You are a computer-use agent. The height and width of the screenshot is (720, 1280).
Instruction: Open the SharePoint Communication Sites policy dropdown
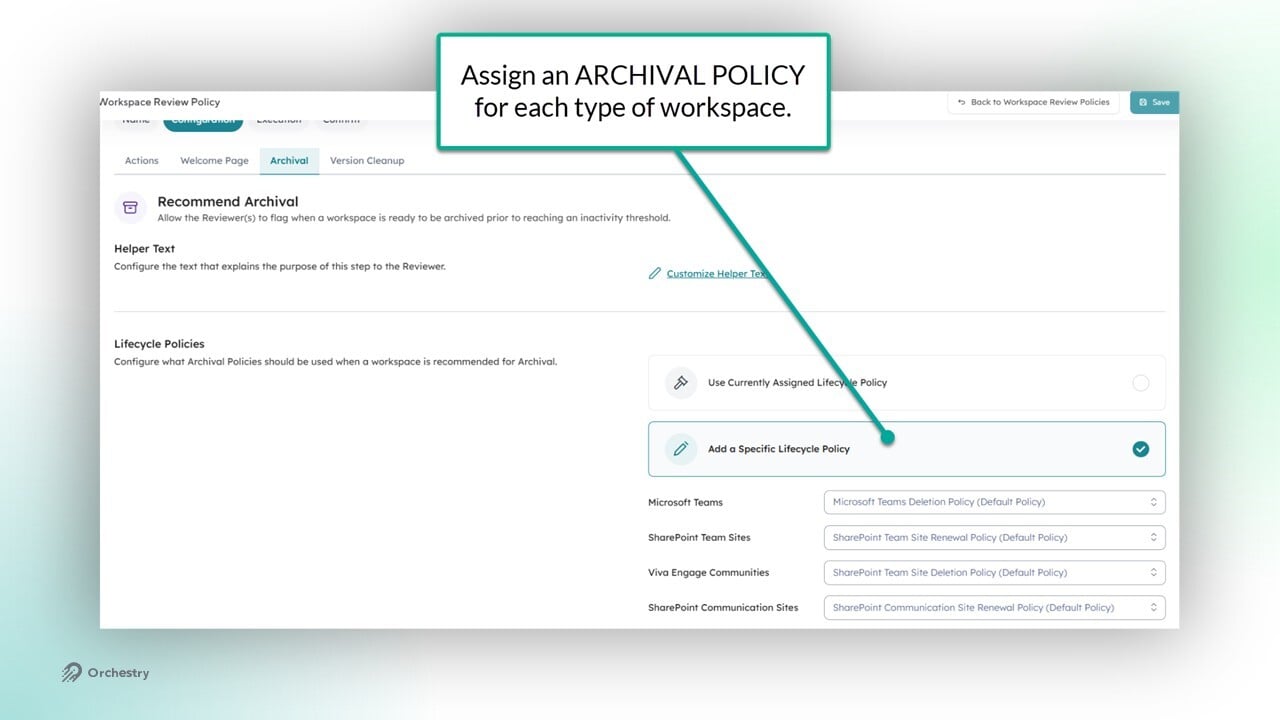tap(994, 607)
